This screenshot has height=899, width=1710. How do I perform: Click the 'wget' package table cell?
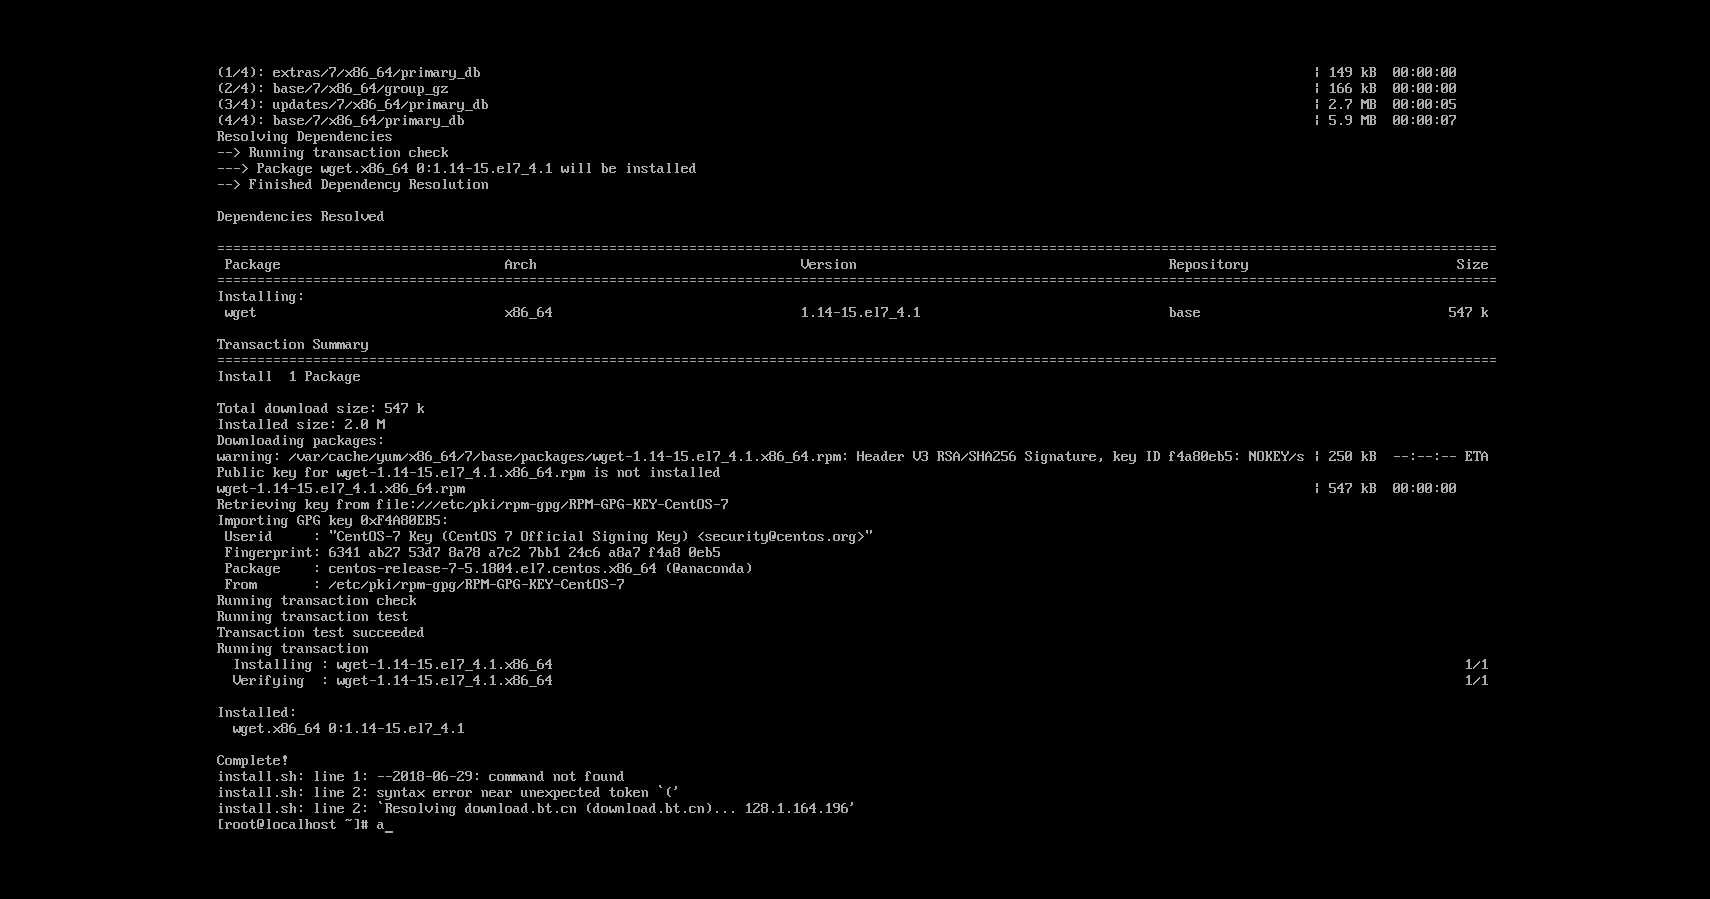pyautogui.click(x=241, y=312)
